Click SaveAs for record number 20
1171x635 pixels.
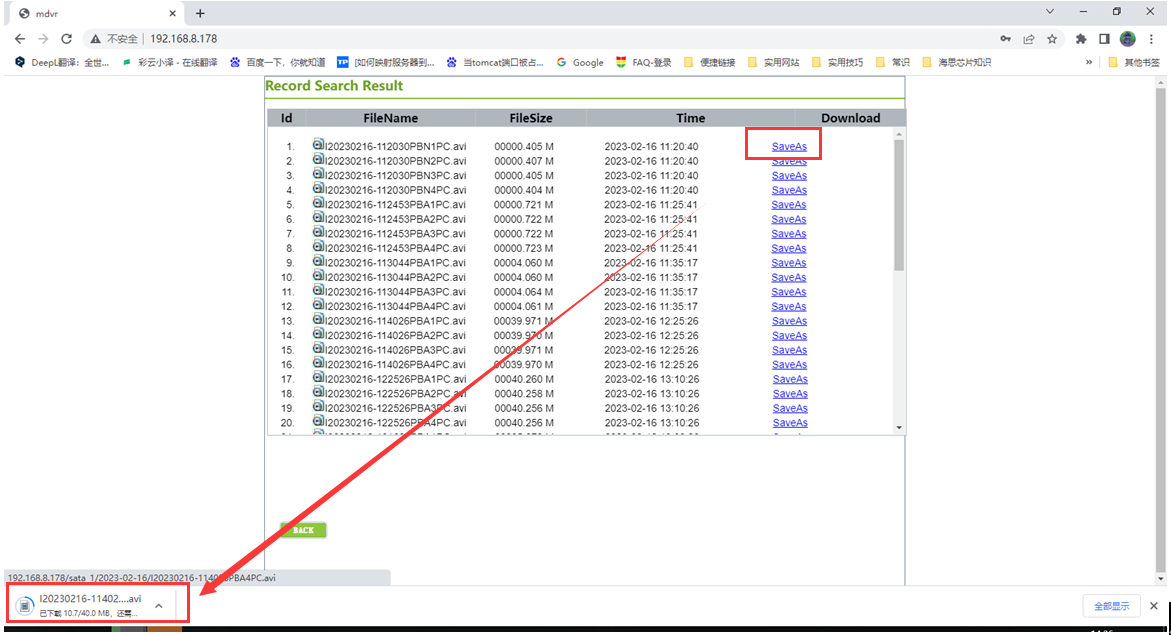(790, 423)
